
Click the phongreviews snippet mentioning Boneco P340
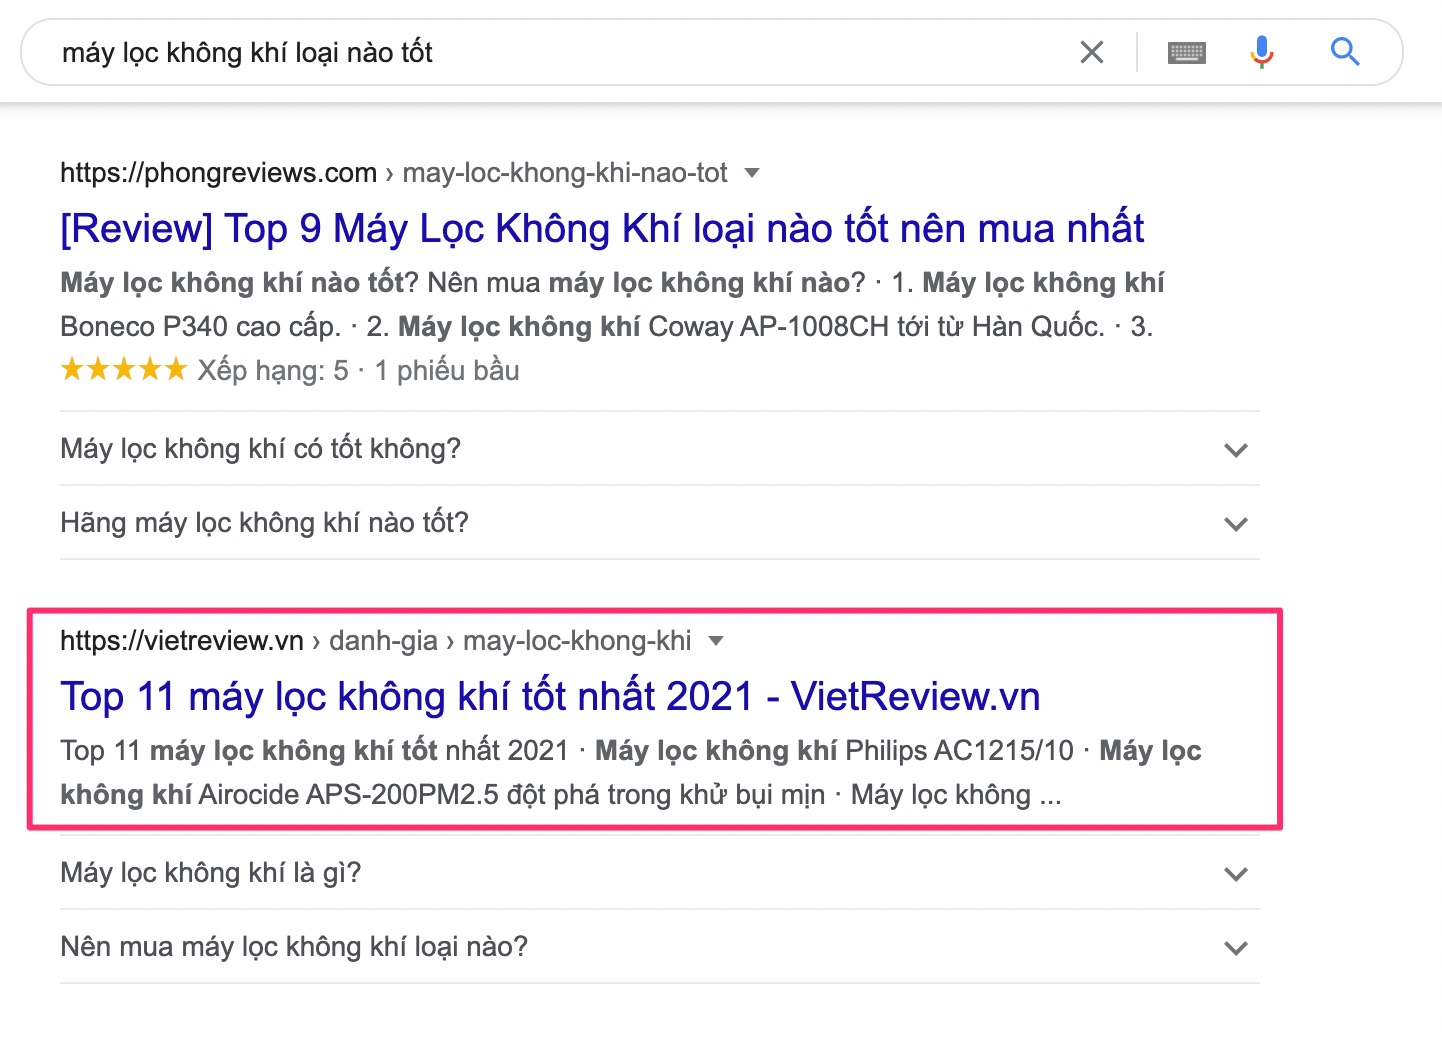[x=612, y=305]
